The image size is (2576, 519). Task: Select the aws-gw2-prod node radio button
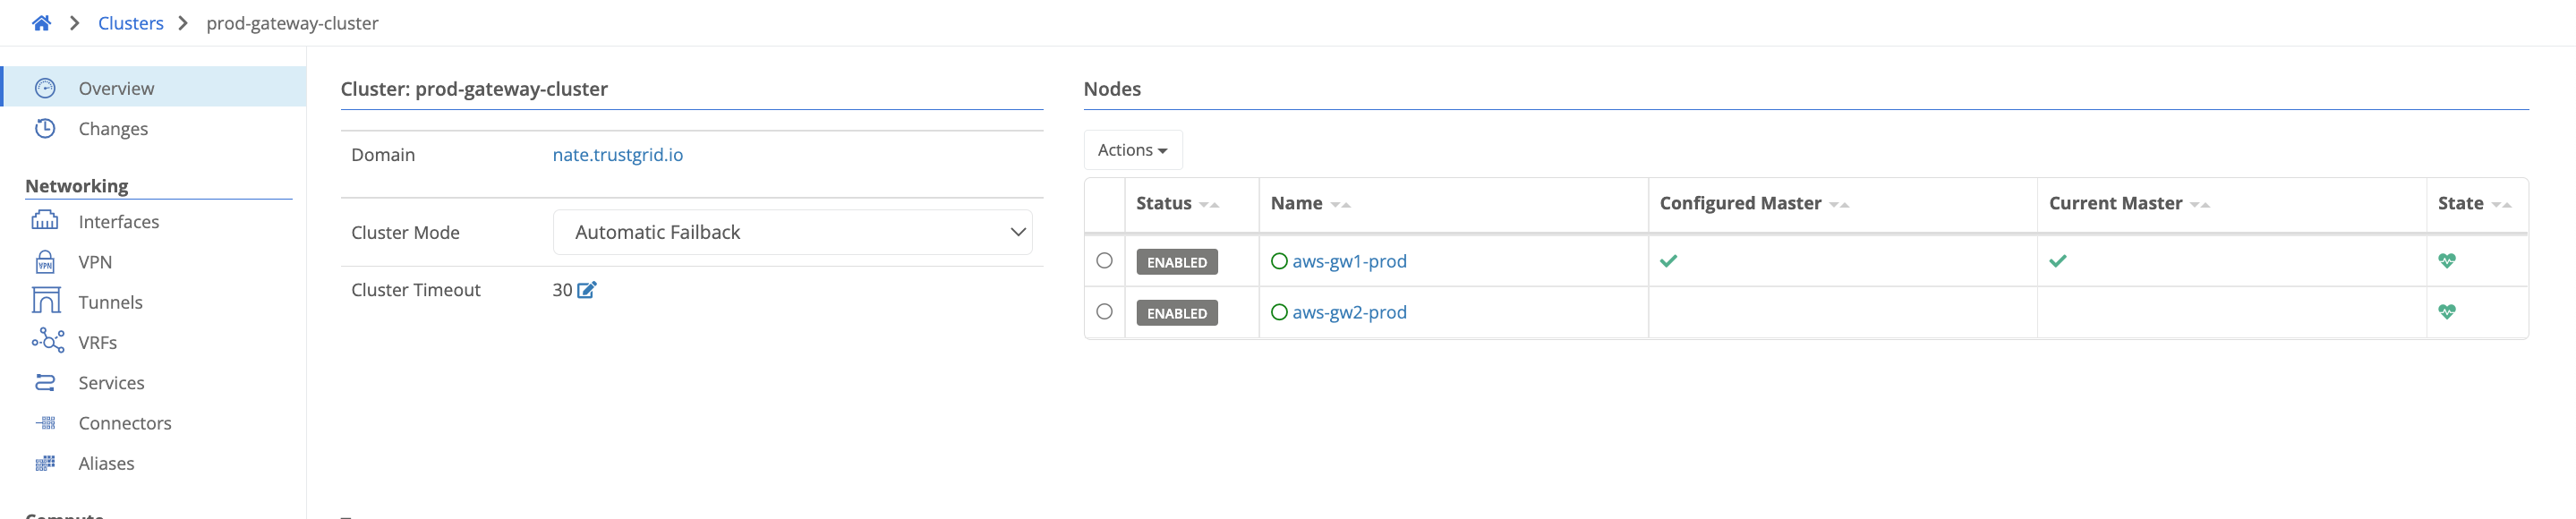1104,312
